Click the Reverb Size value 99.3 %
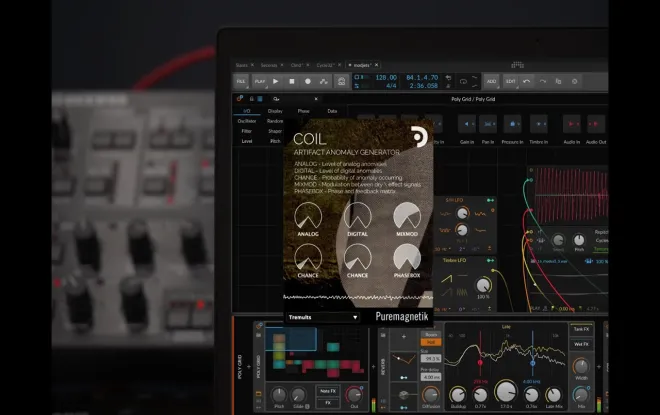This screenshot has height=415, width=660. point(431,359)
